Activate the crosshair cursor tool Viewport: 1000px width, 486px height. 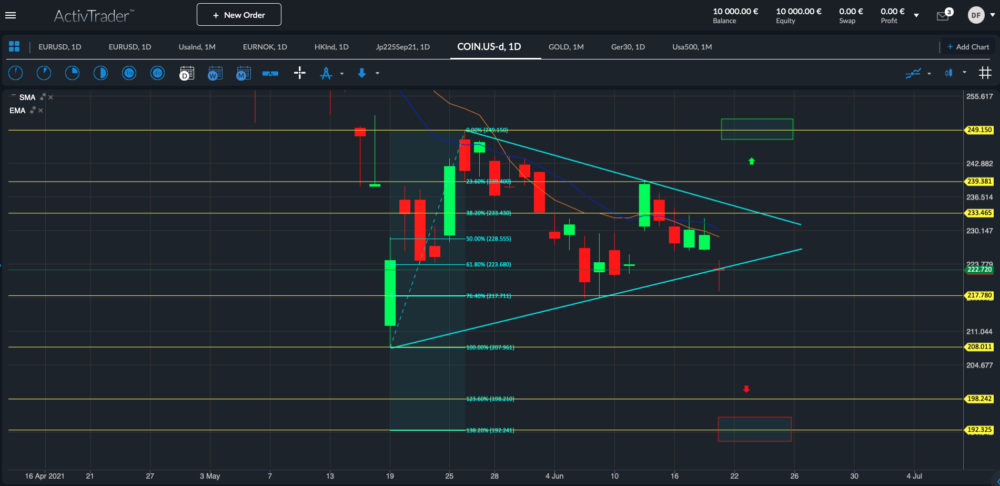(299, 73)
